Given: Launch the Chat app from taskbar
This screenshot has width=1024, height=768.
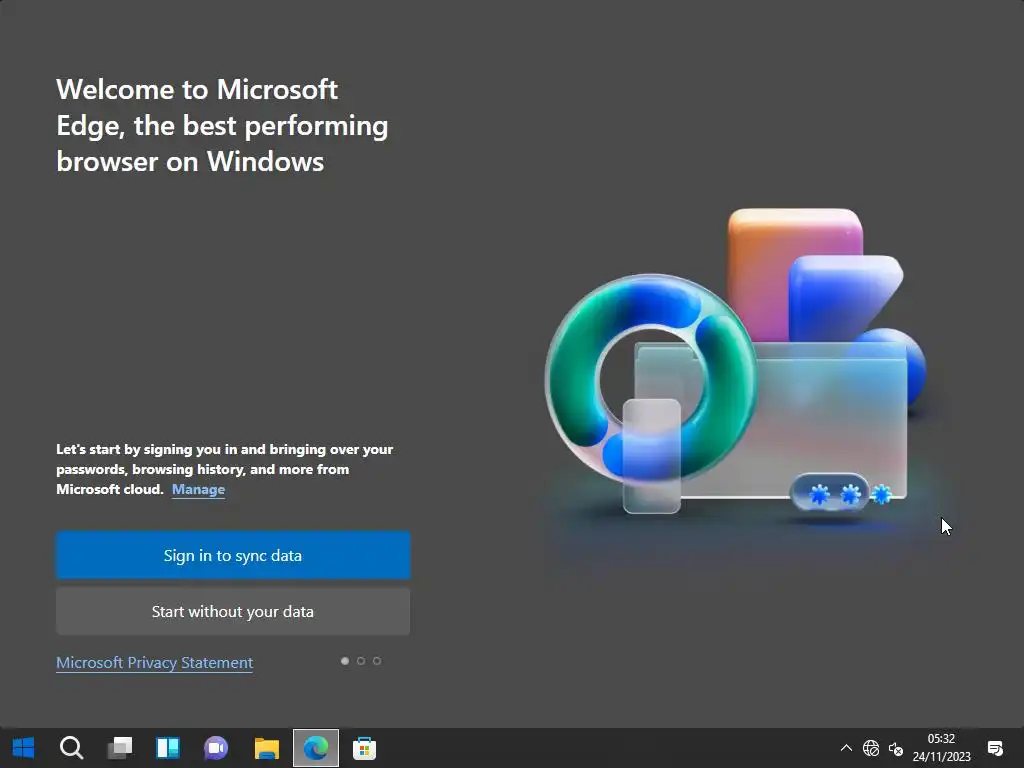Looking at the screenshot, I should tap(216, 748).
